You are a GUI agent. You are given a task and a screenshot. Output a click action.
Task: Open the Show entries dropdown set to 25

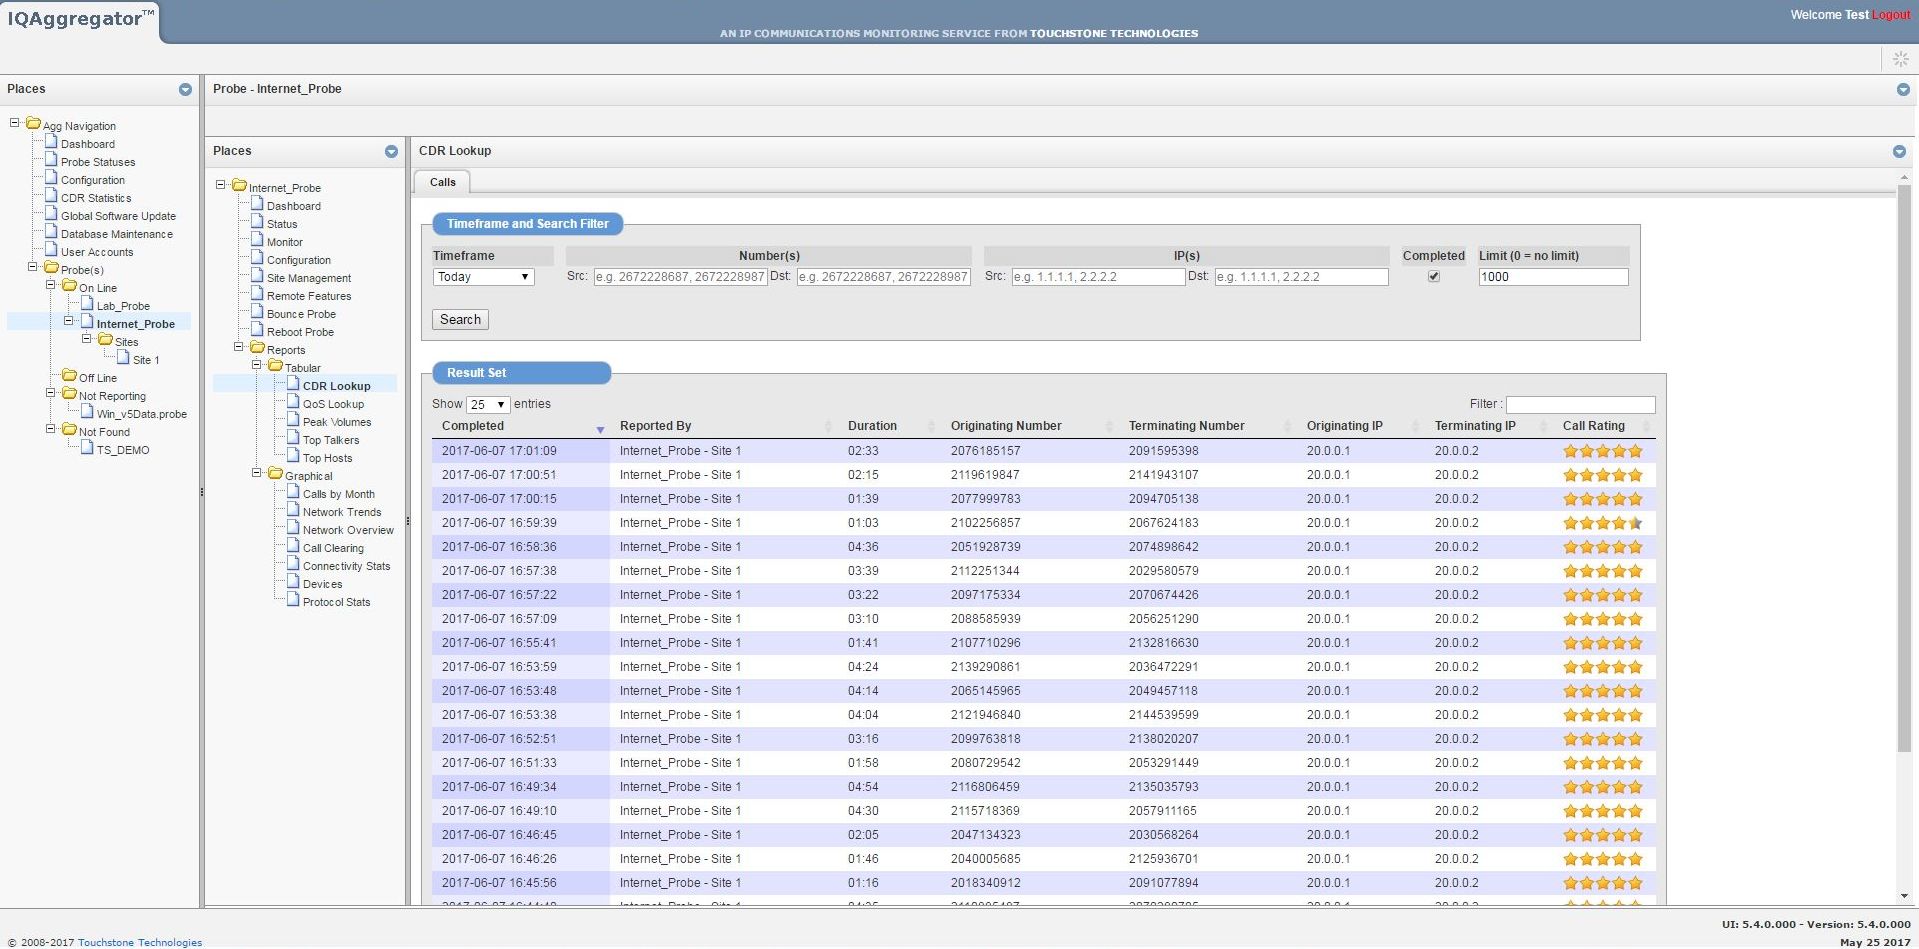pyautogui.click(x=488, y=404)
